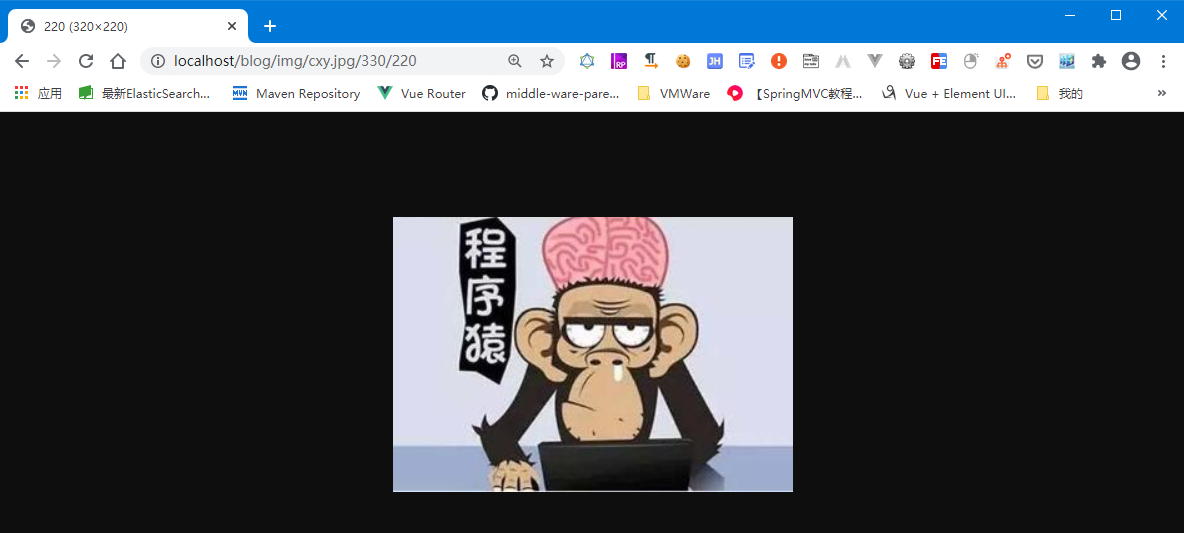Click the forward navigation arrow
The image size is (1184, 533).
(x=54, y=61)
